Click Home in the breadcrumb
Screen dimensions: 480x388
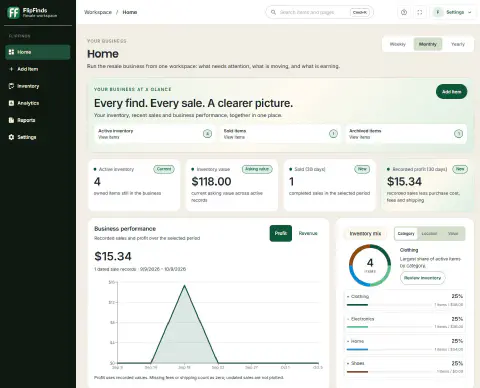pyautogui.click(x=130, y=12)
